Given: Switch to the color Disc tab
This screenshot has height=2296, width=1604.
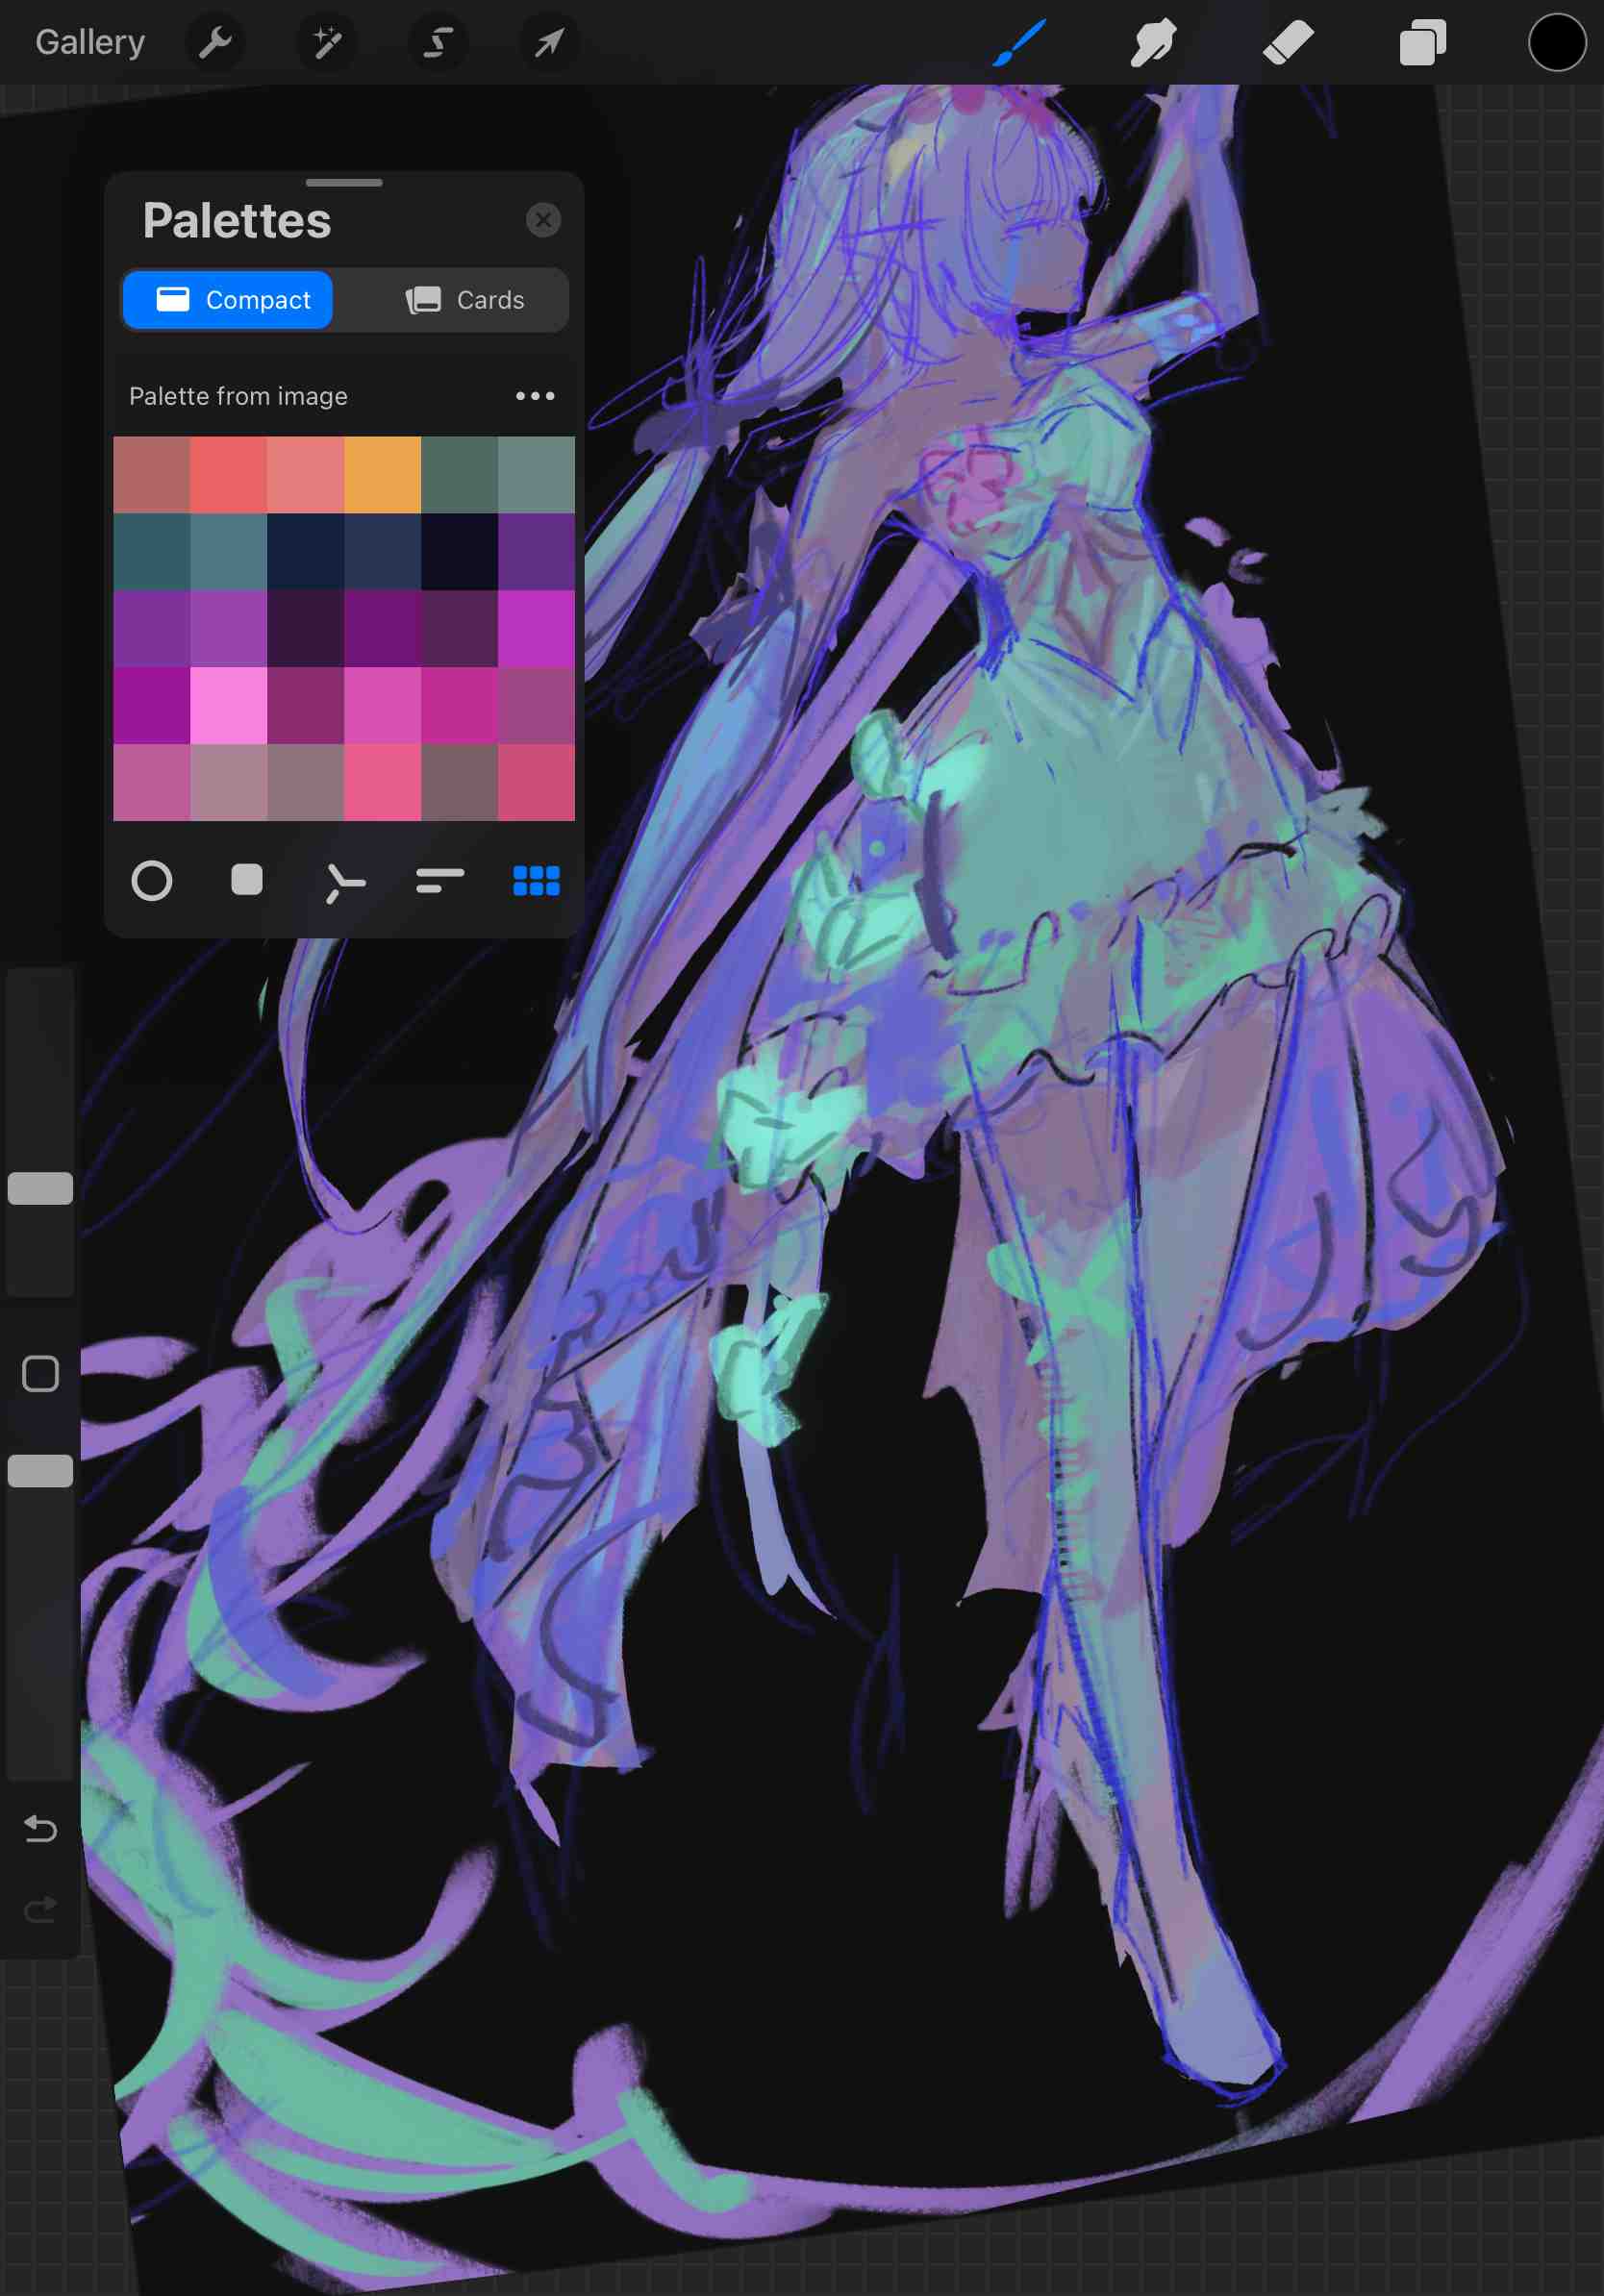Looking at the screenshot, I should pos(152,881).
